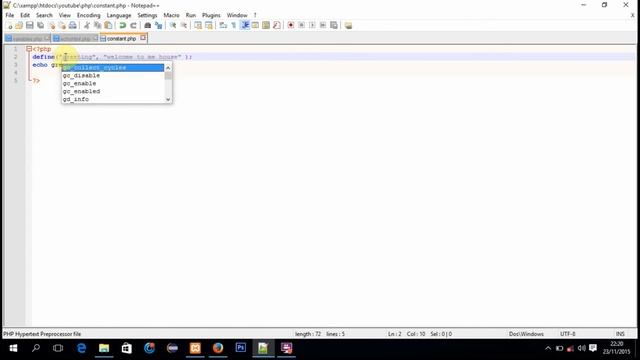Open the Edit menu
Image resolution: width=640 pixels, height=360 pixels.
[x=25, y=15]
